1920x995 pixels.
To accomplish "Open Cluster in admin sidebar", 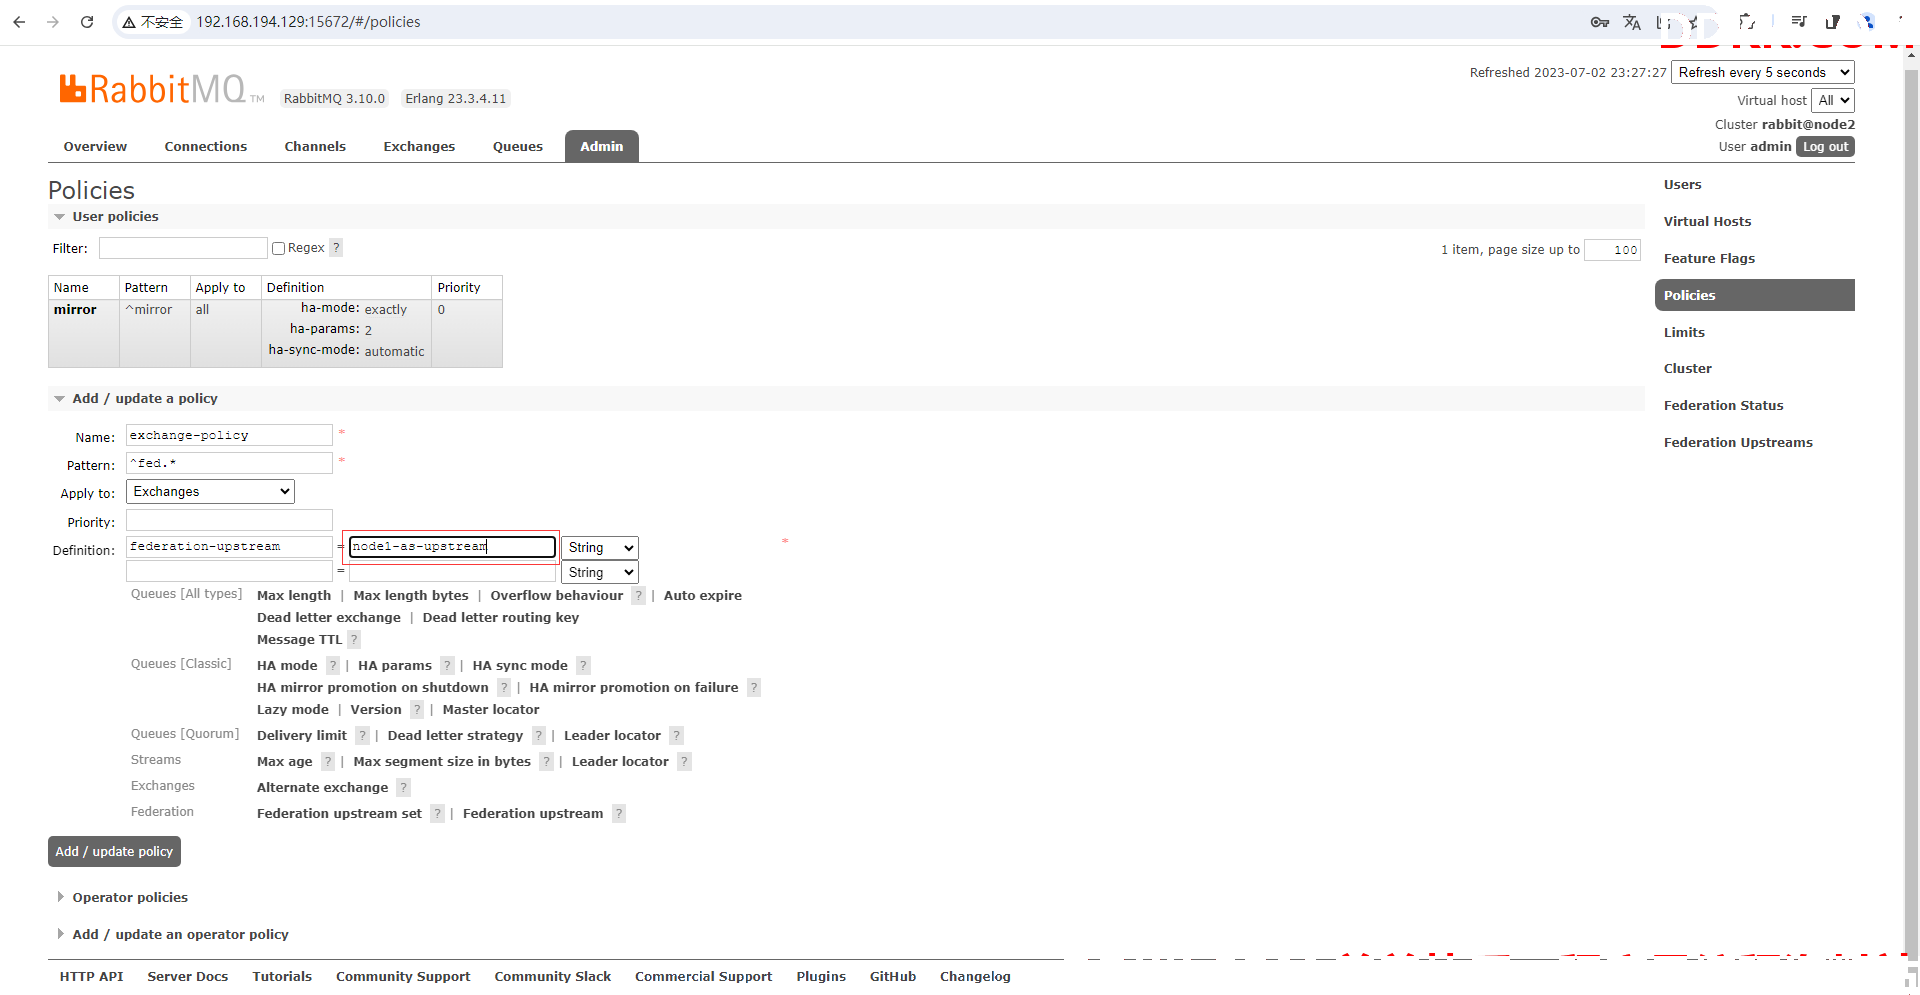I will coord(1687,368).
